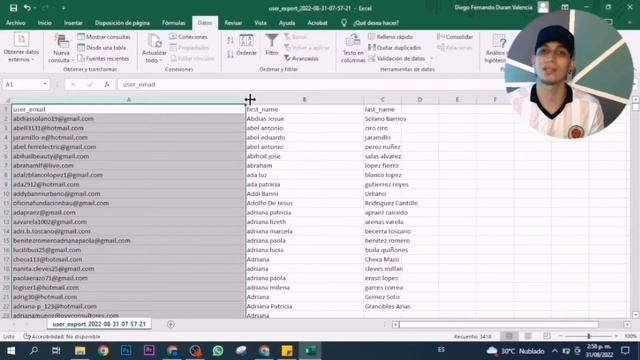Open Photoshop from taskbar
Viewport: 640px width, 360px height.
click(126, 351)
